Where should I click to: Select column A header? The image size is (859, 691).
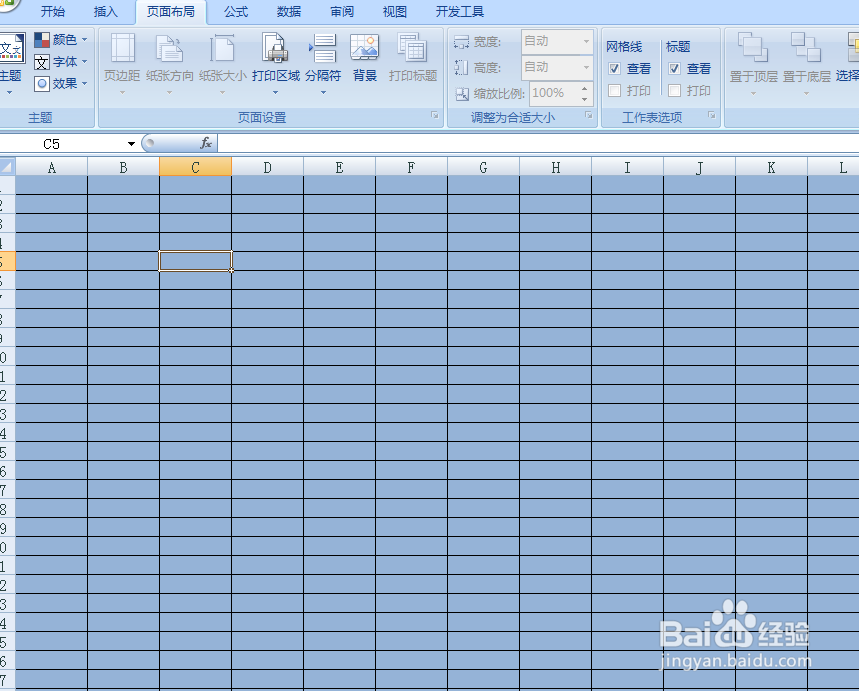[x=51, y=167]
